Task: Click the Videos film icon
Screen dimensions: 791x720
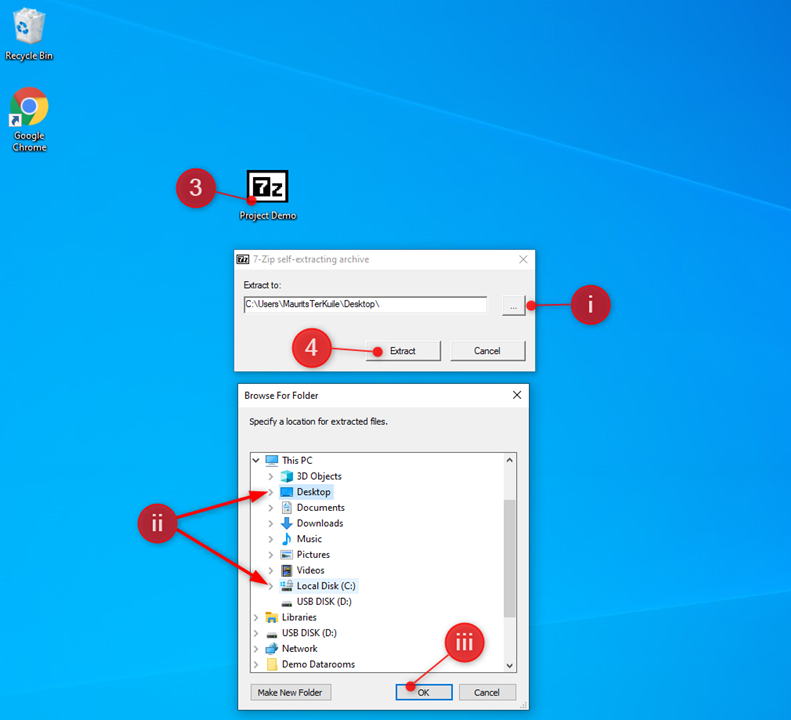Action: [287, 570]
